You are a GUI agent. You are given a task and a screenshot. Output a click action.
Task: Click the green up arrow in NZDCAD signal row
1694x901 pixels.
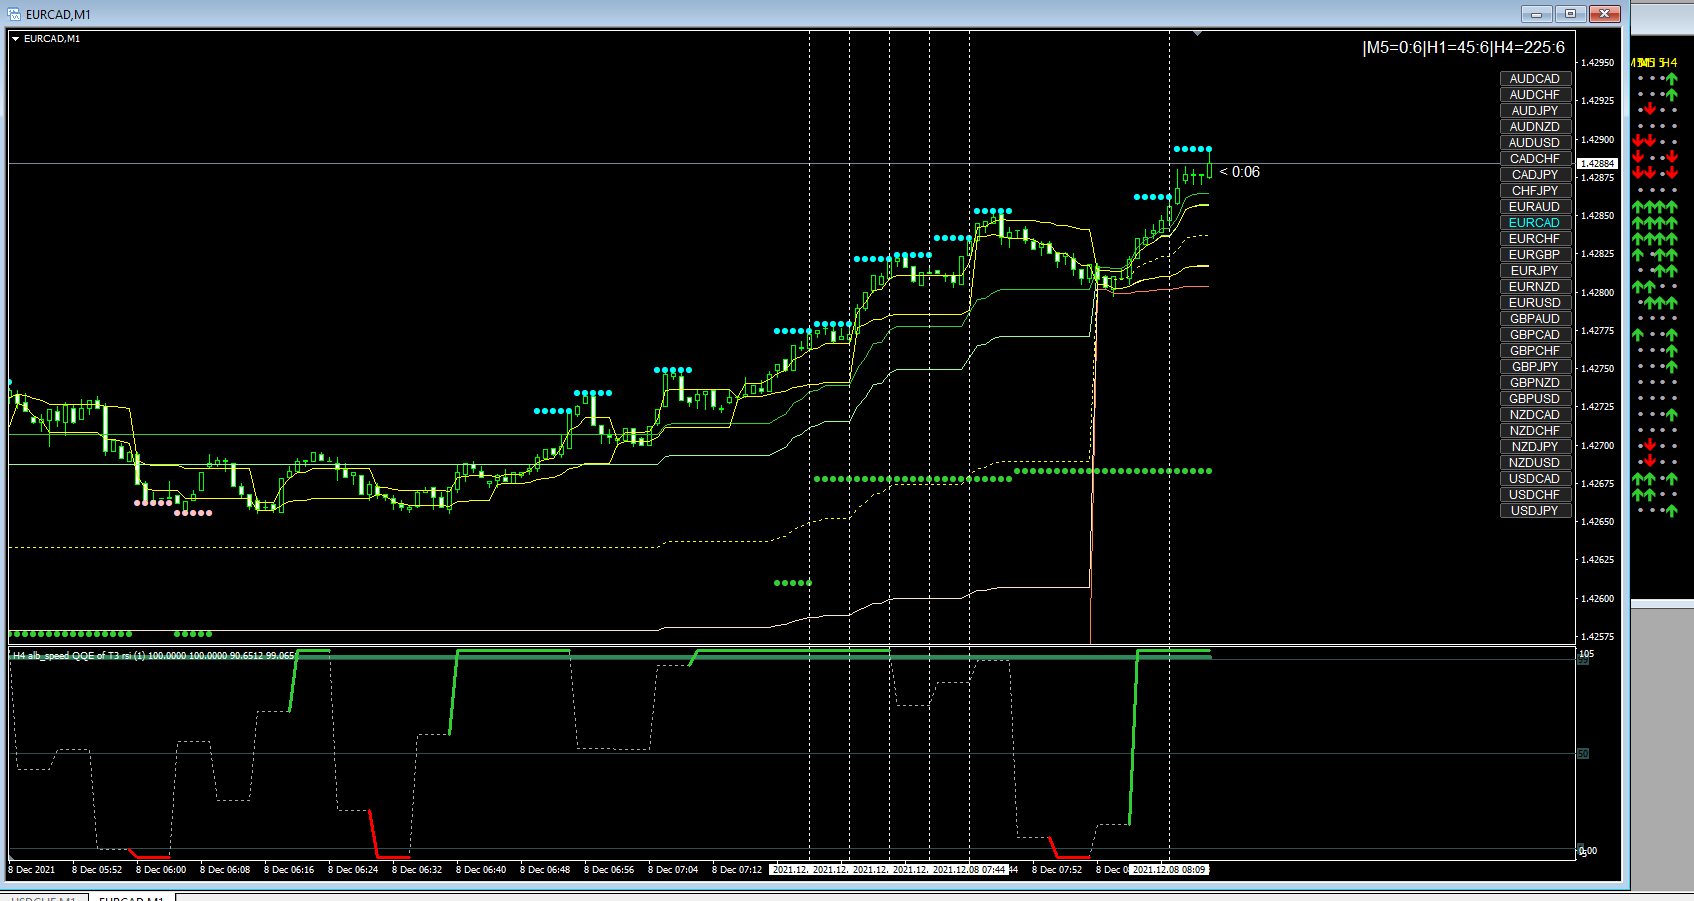1672,414
